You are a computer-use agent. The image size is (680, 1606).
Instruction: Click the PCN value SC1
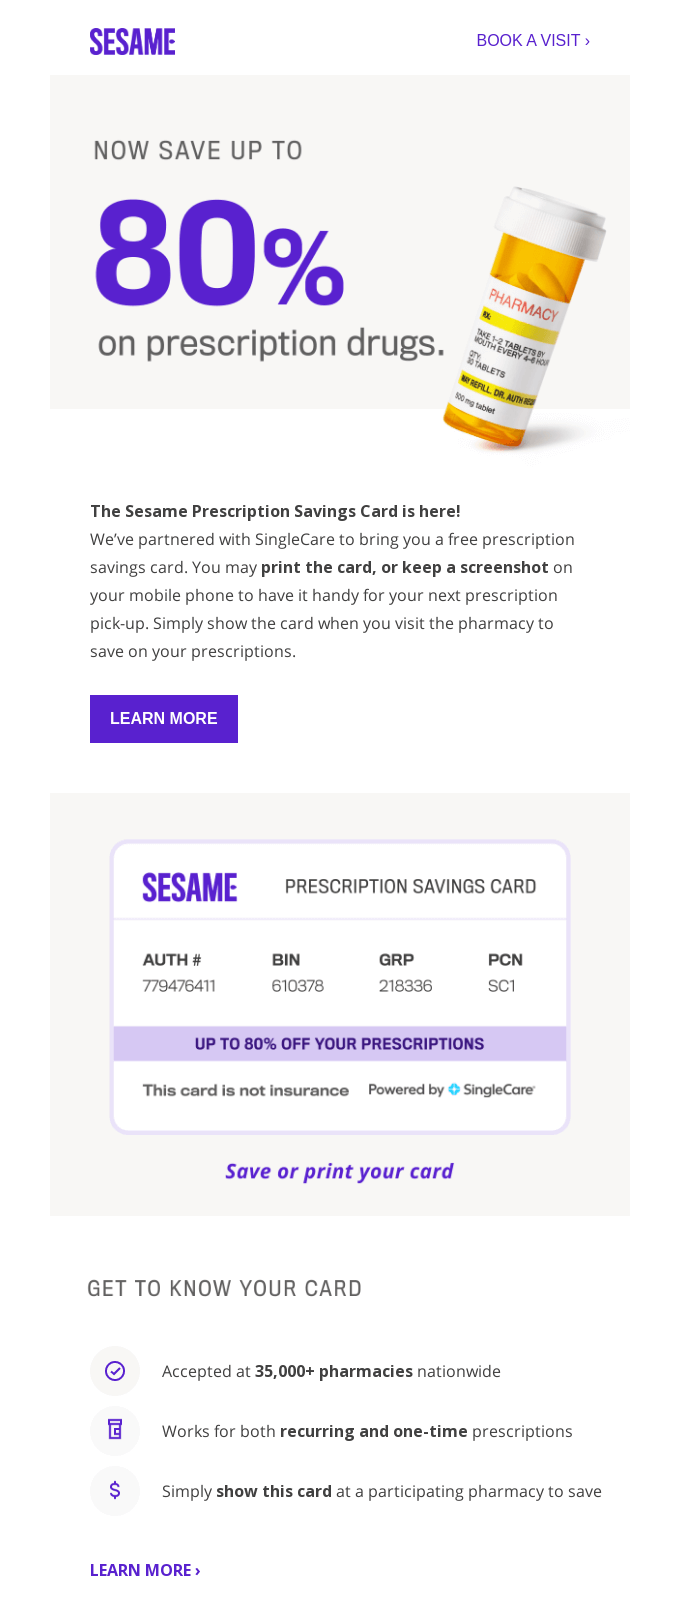(x=502, y=986)
